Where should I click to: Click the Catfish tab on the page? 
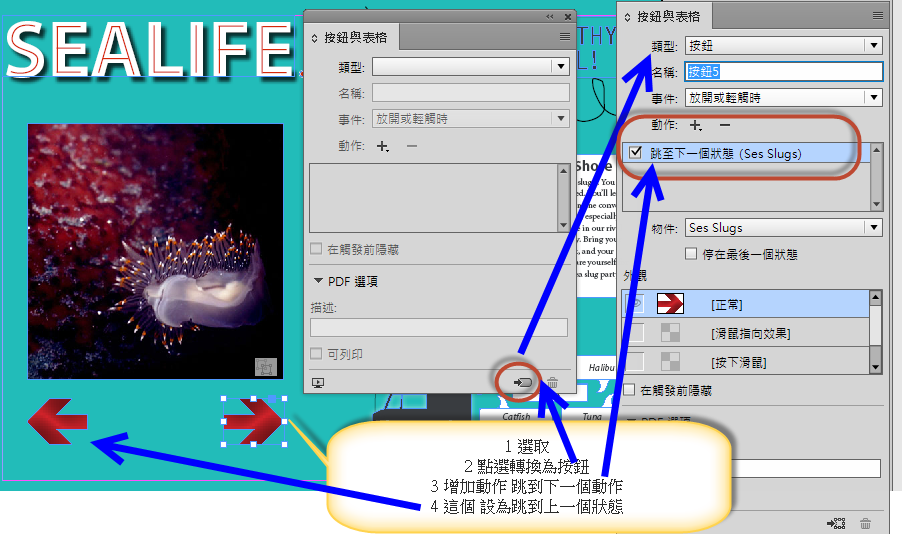tap(516, 416)
